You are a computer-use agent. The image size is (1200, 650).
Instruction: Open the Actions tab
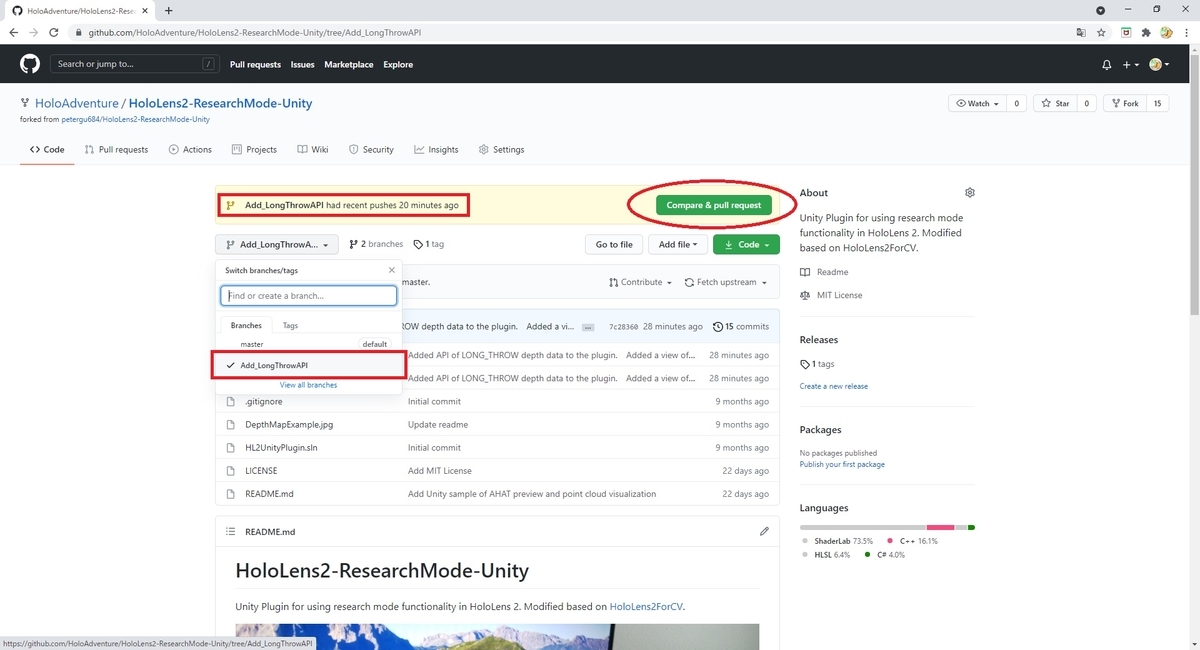pyautogui.click(x=190, y=149)
